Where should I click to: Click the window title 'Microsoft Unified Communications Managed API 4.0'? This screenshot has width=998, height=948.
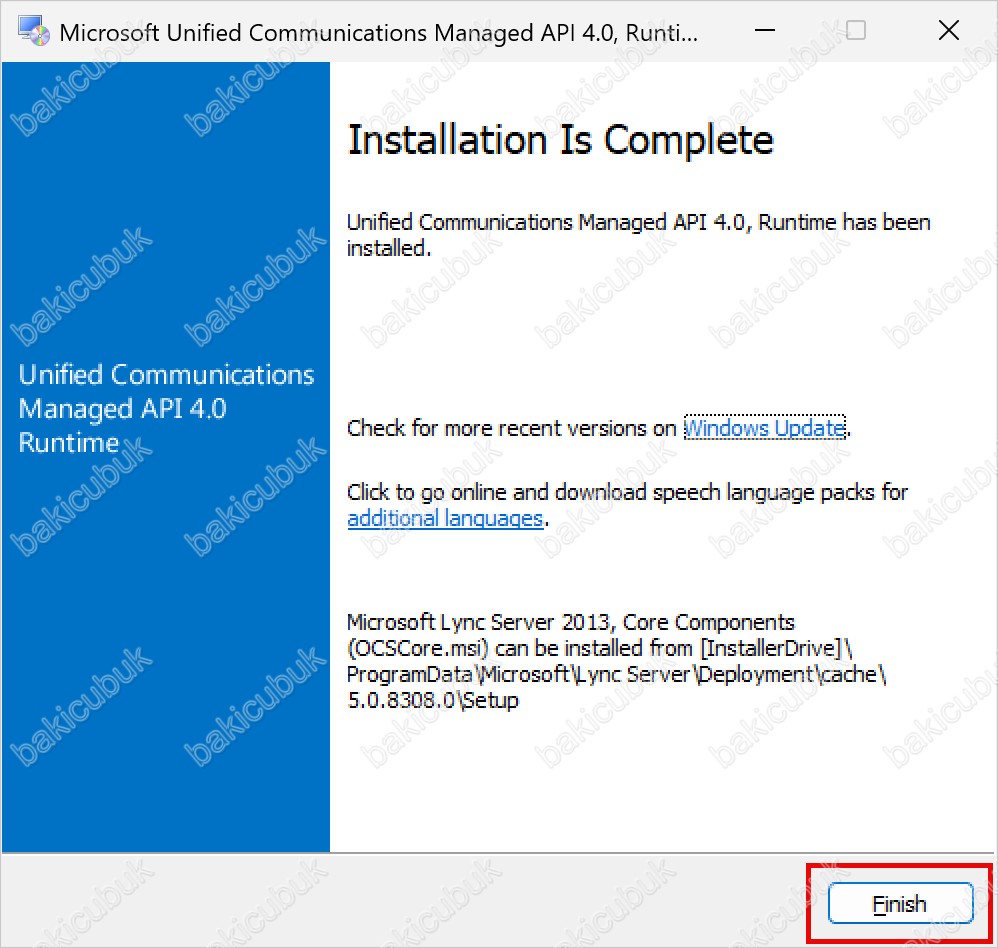pos(379,32)
